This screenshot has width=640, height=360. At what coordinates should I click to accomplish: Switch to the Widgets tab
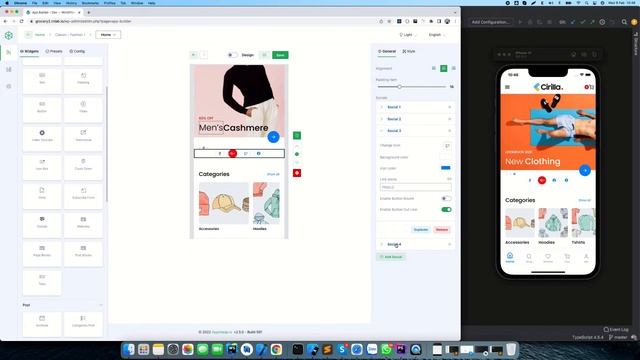[29, 51]
